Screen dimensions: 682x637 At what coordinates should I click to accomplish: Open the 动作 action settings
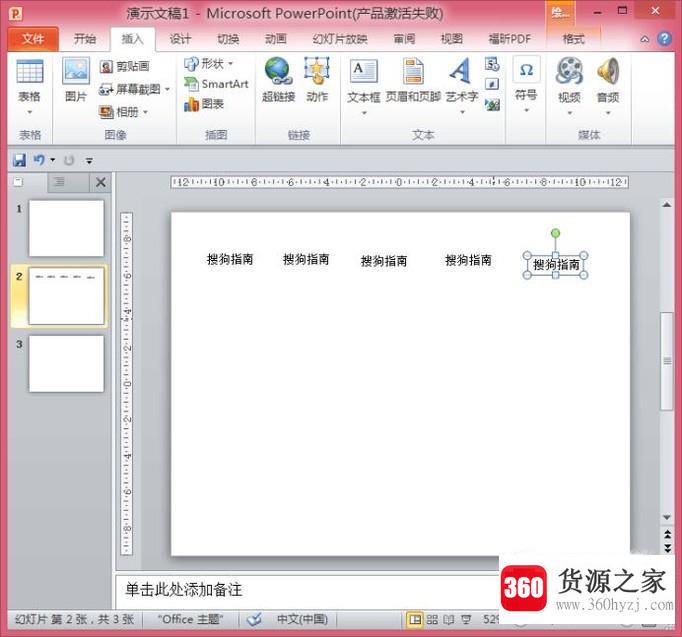click(317, 80)
